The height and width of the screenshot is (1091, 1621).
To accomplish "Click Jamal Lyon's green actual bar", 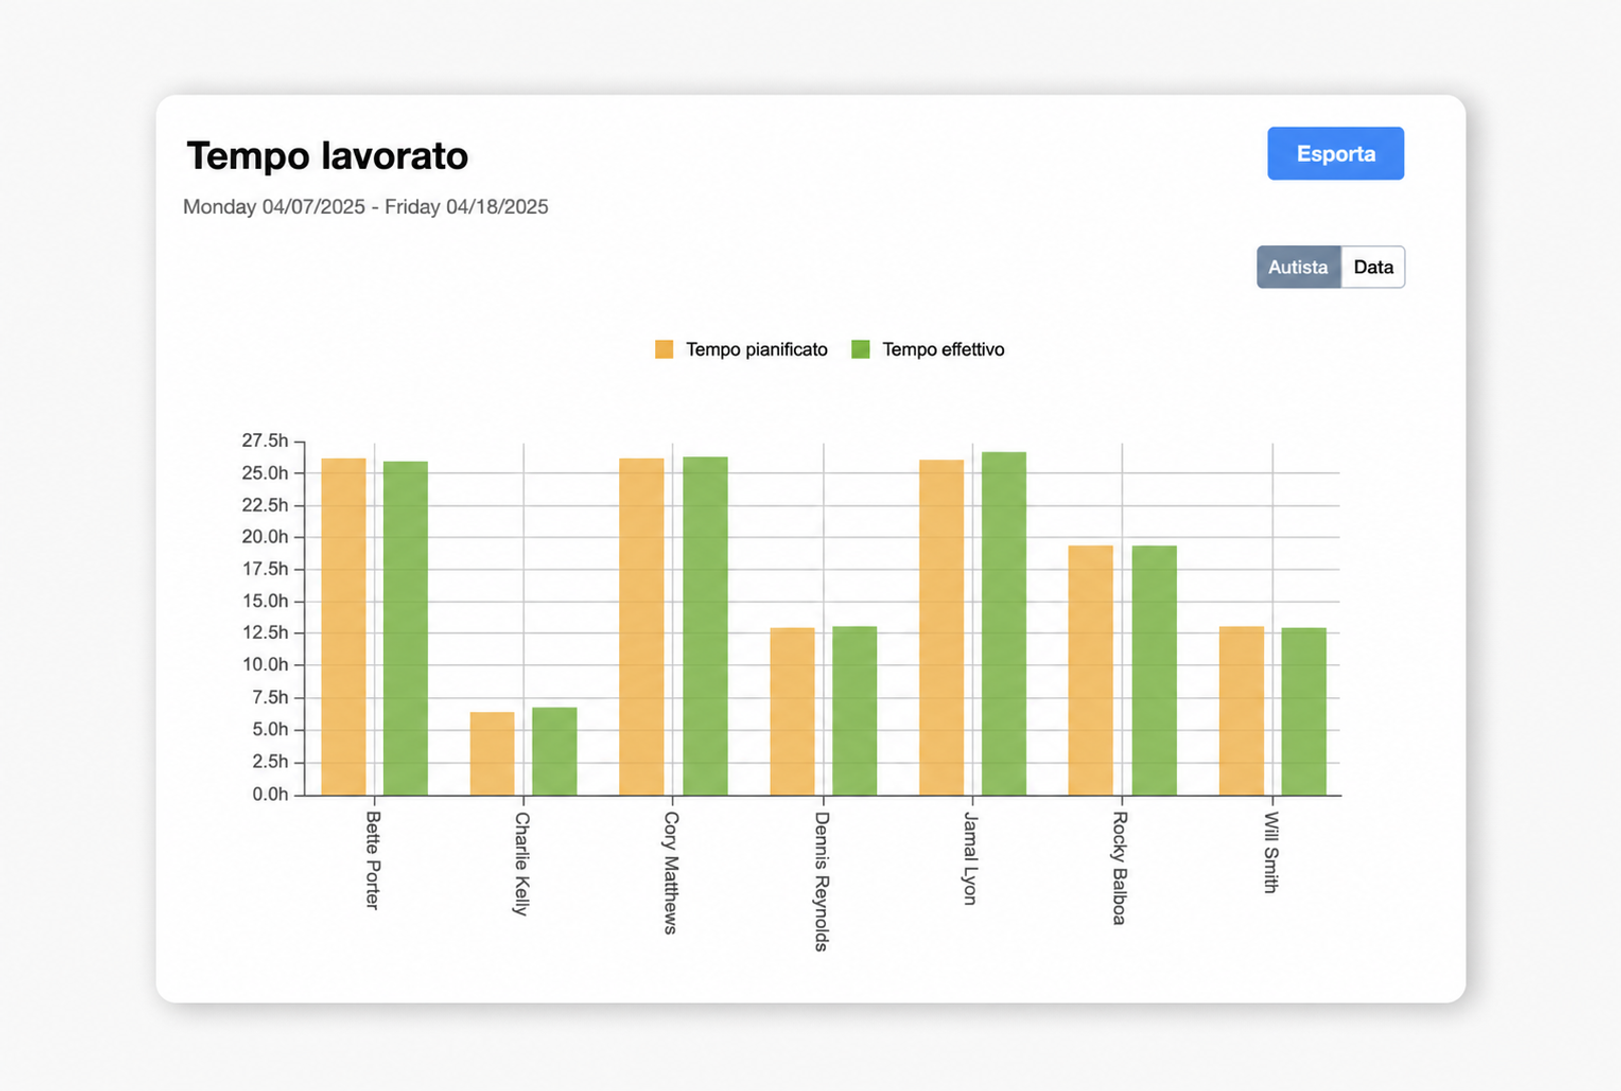I will (1003, 624).
